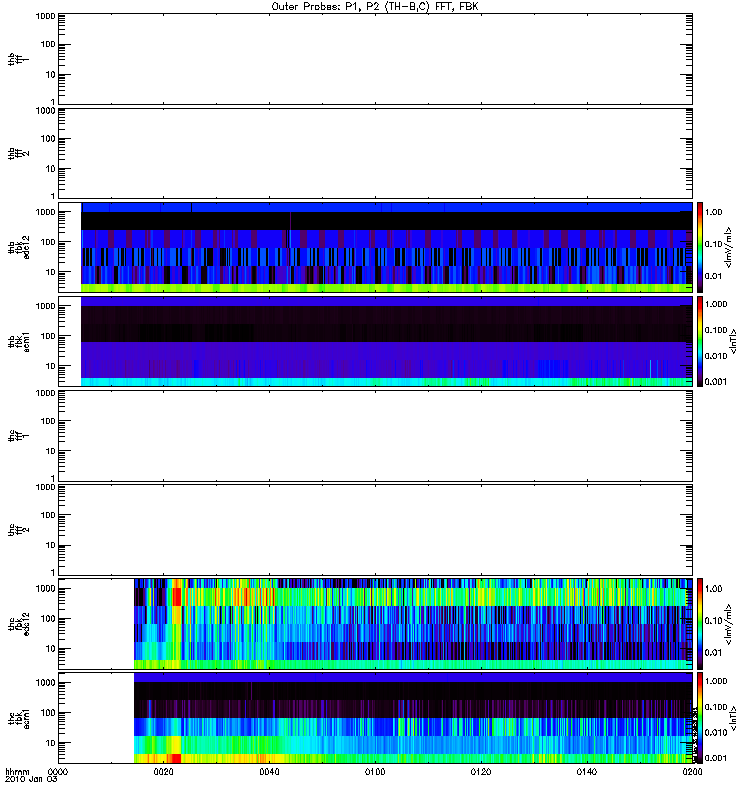
Task: Click the "10" tick label of thc fff 1
Action: [51, 451]
